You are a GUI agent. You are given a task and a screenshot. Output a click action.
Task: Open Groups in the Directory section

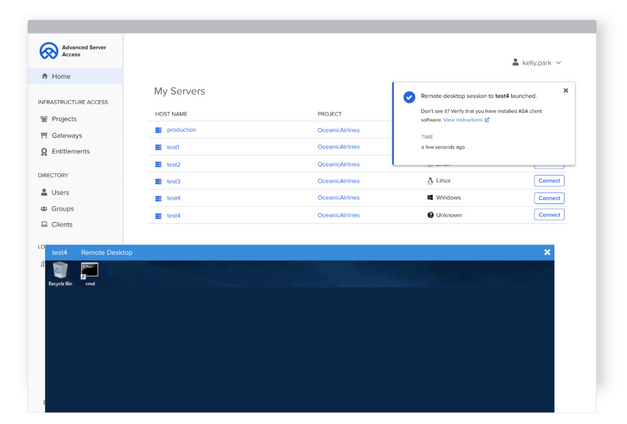(63, 209)
